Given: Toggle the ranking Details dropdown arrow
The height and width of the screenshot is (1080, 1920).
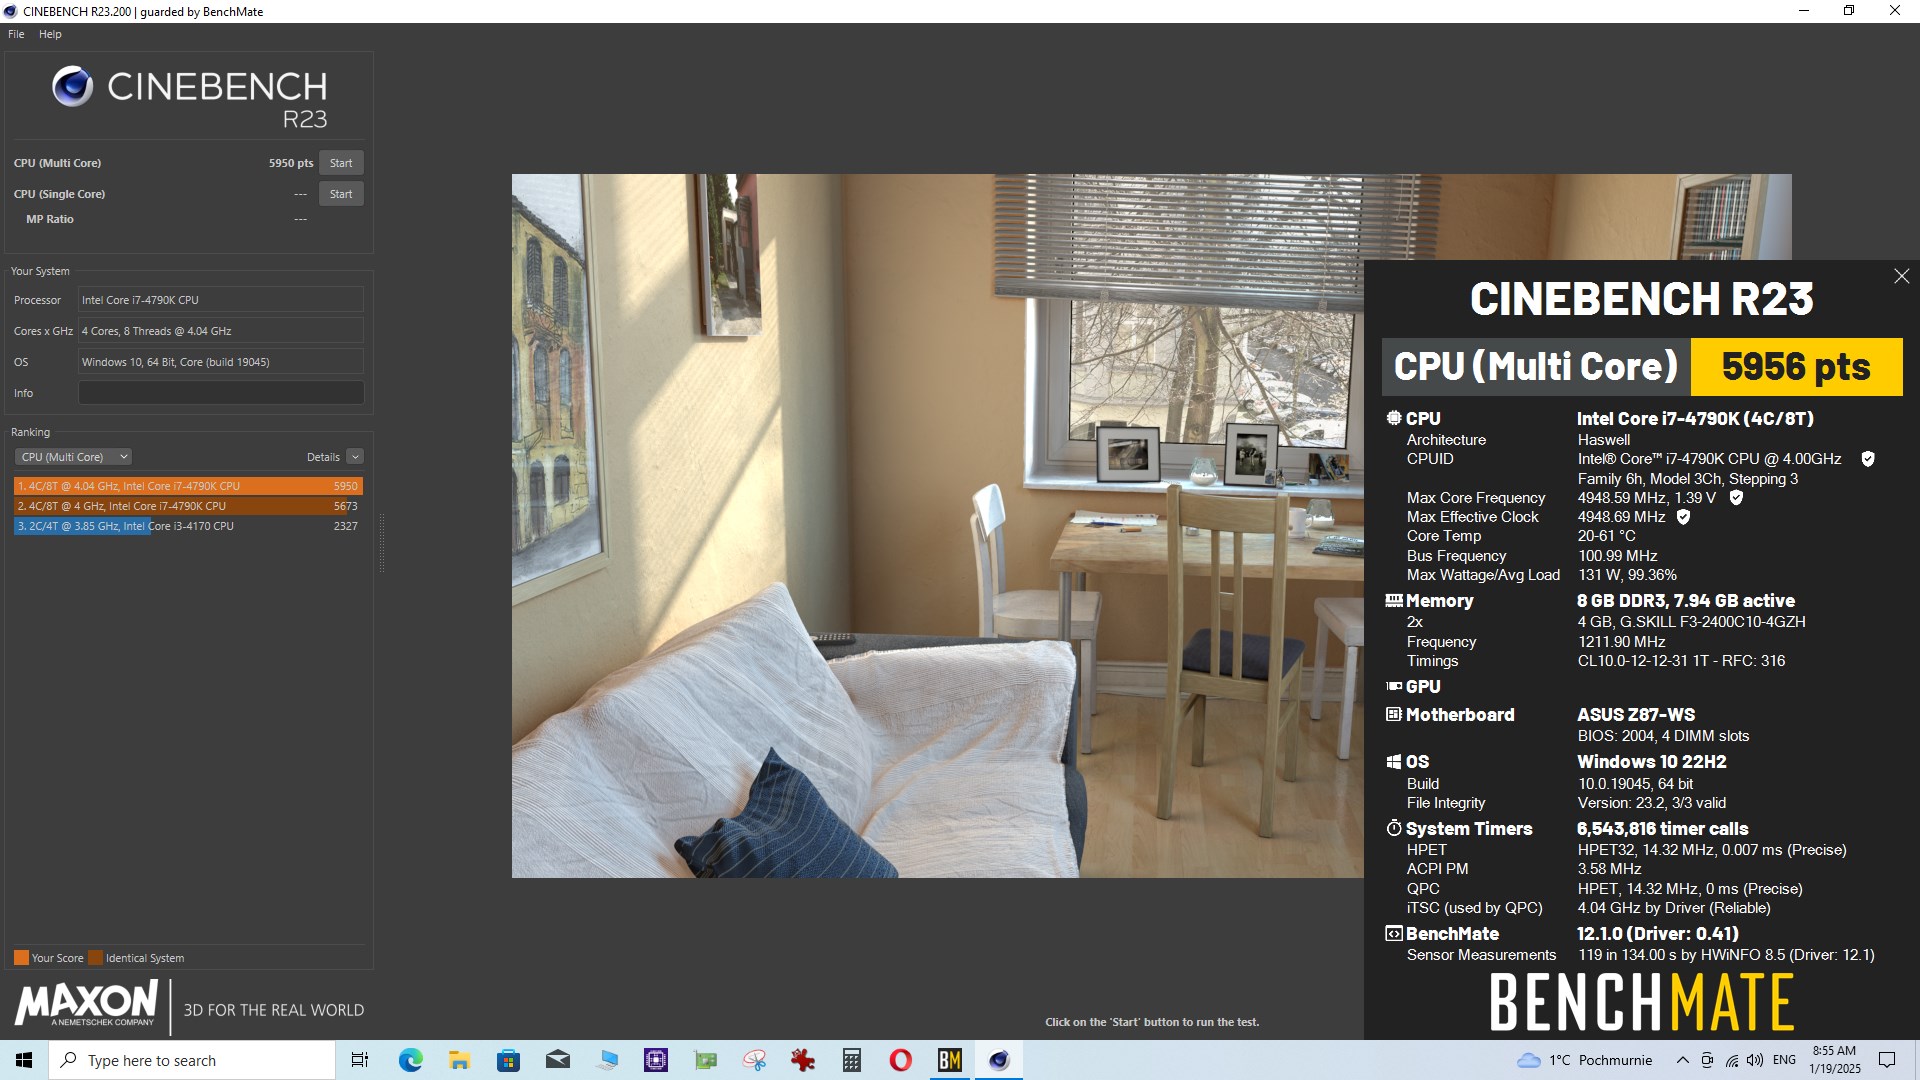Looking at the screenshot, I should 355,457.
